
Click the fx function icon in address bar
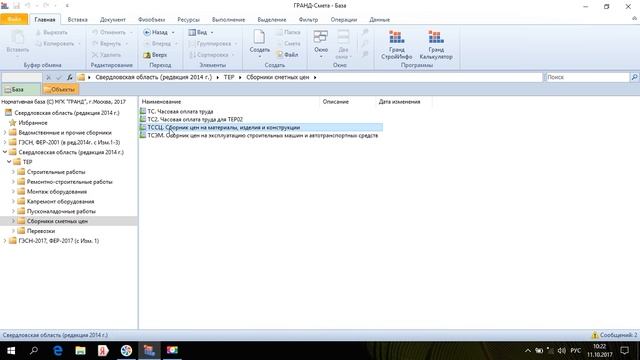pos(70,77)
